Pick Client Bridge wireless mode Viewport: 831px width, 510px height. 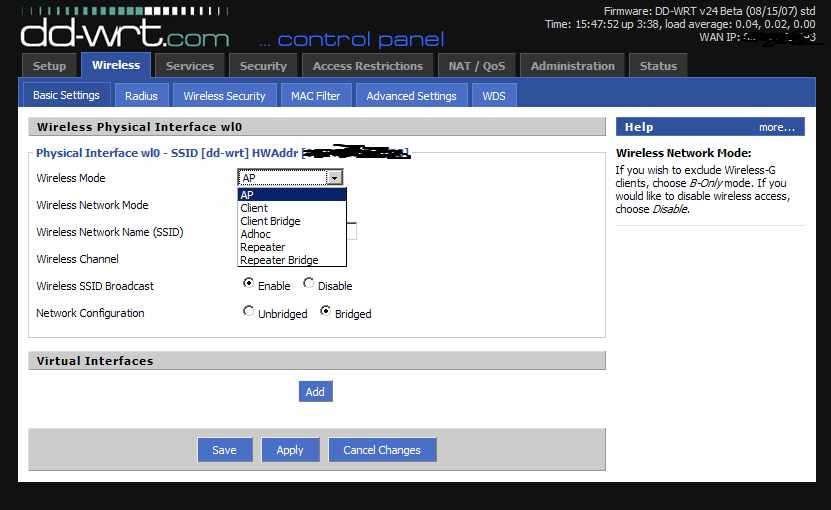tap(292, 221)
